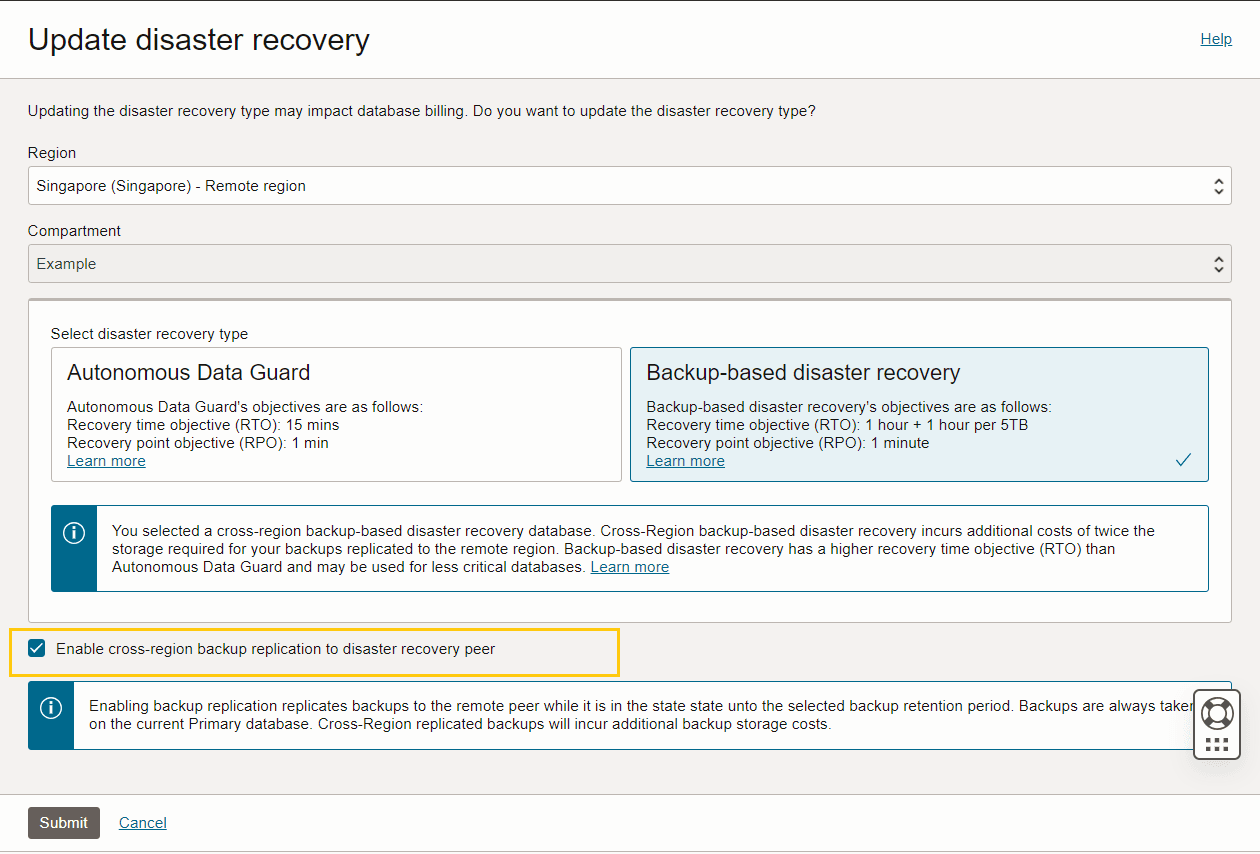The image size is (1260, 854).
Task: Click checkmark on Backup-based disaster recovery card
Action: coord(1184,460)
